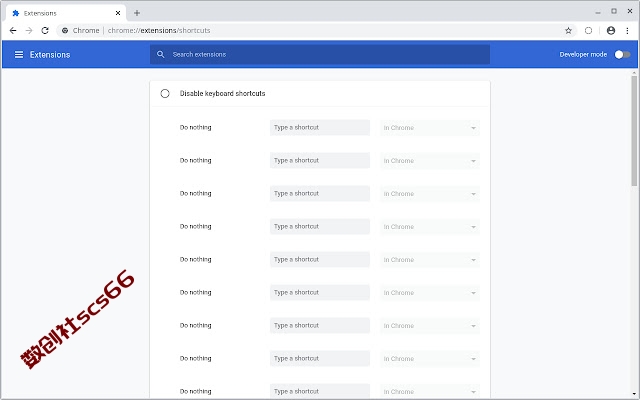Focus the first Type a shortcut field
Viewport: 640px width, 400px height.
point(320,127)
